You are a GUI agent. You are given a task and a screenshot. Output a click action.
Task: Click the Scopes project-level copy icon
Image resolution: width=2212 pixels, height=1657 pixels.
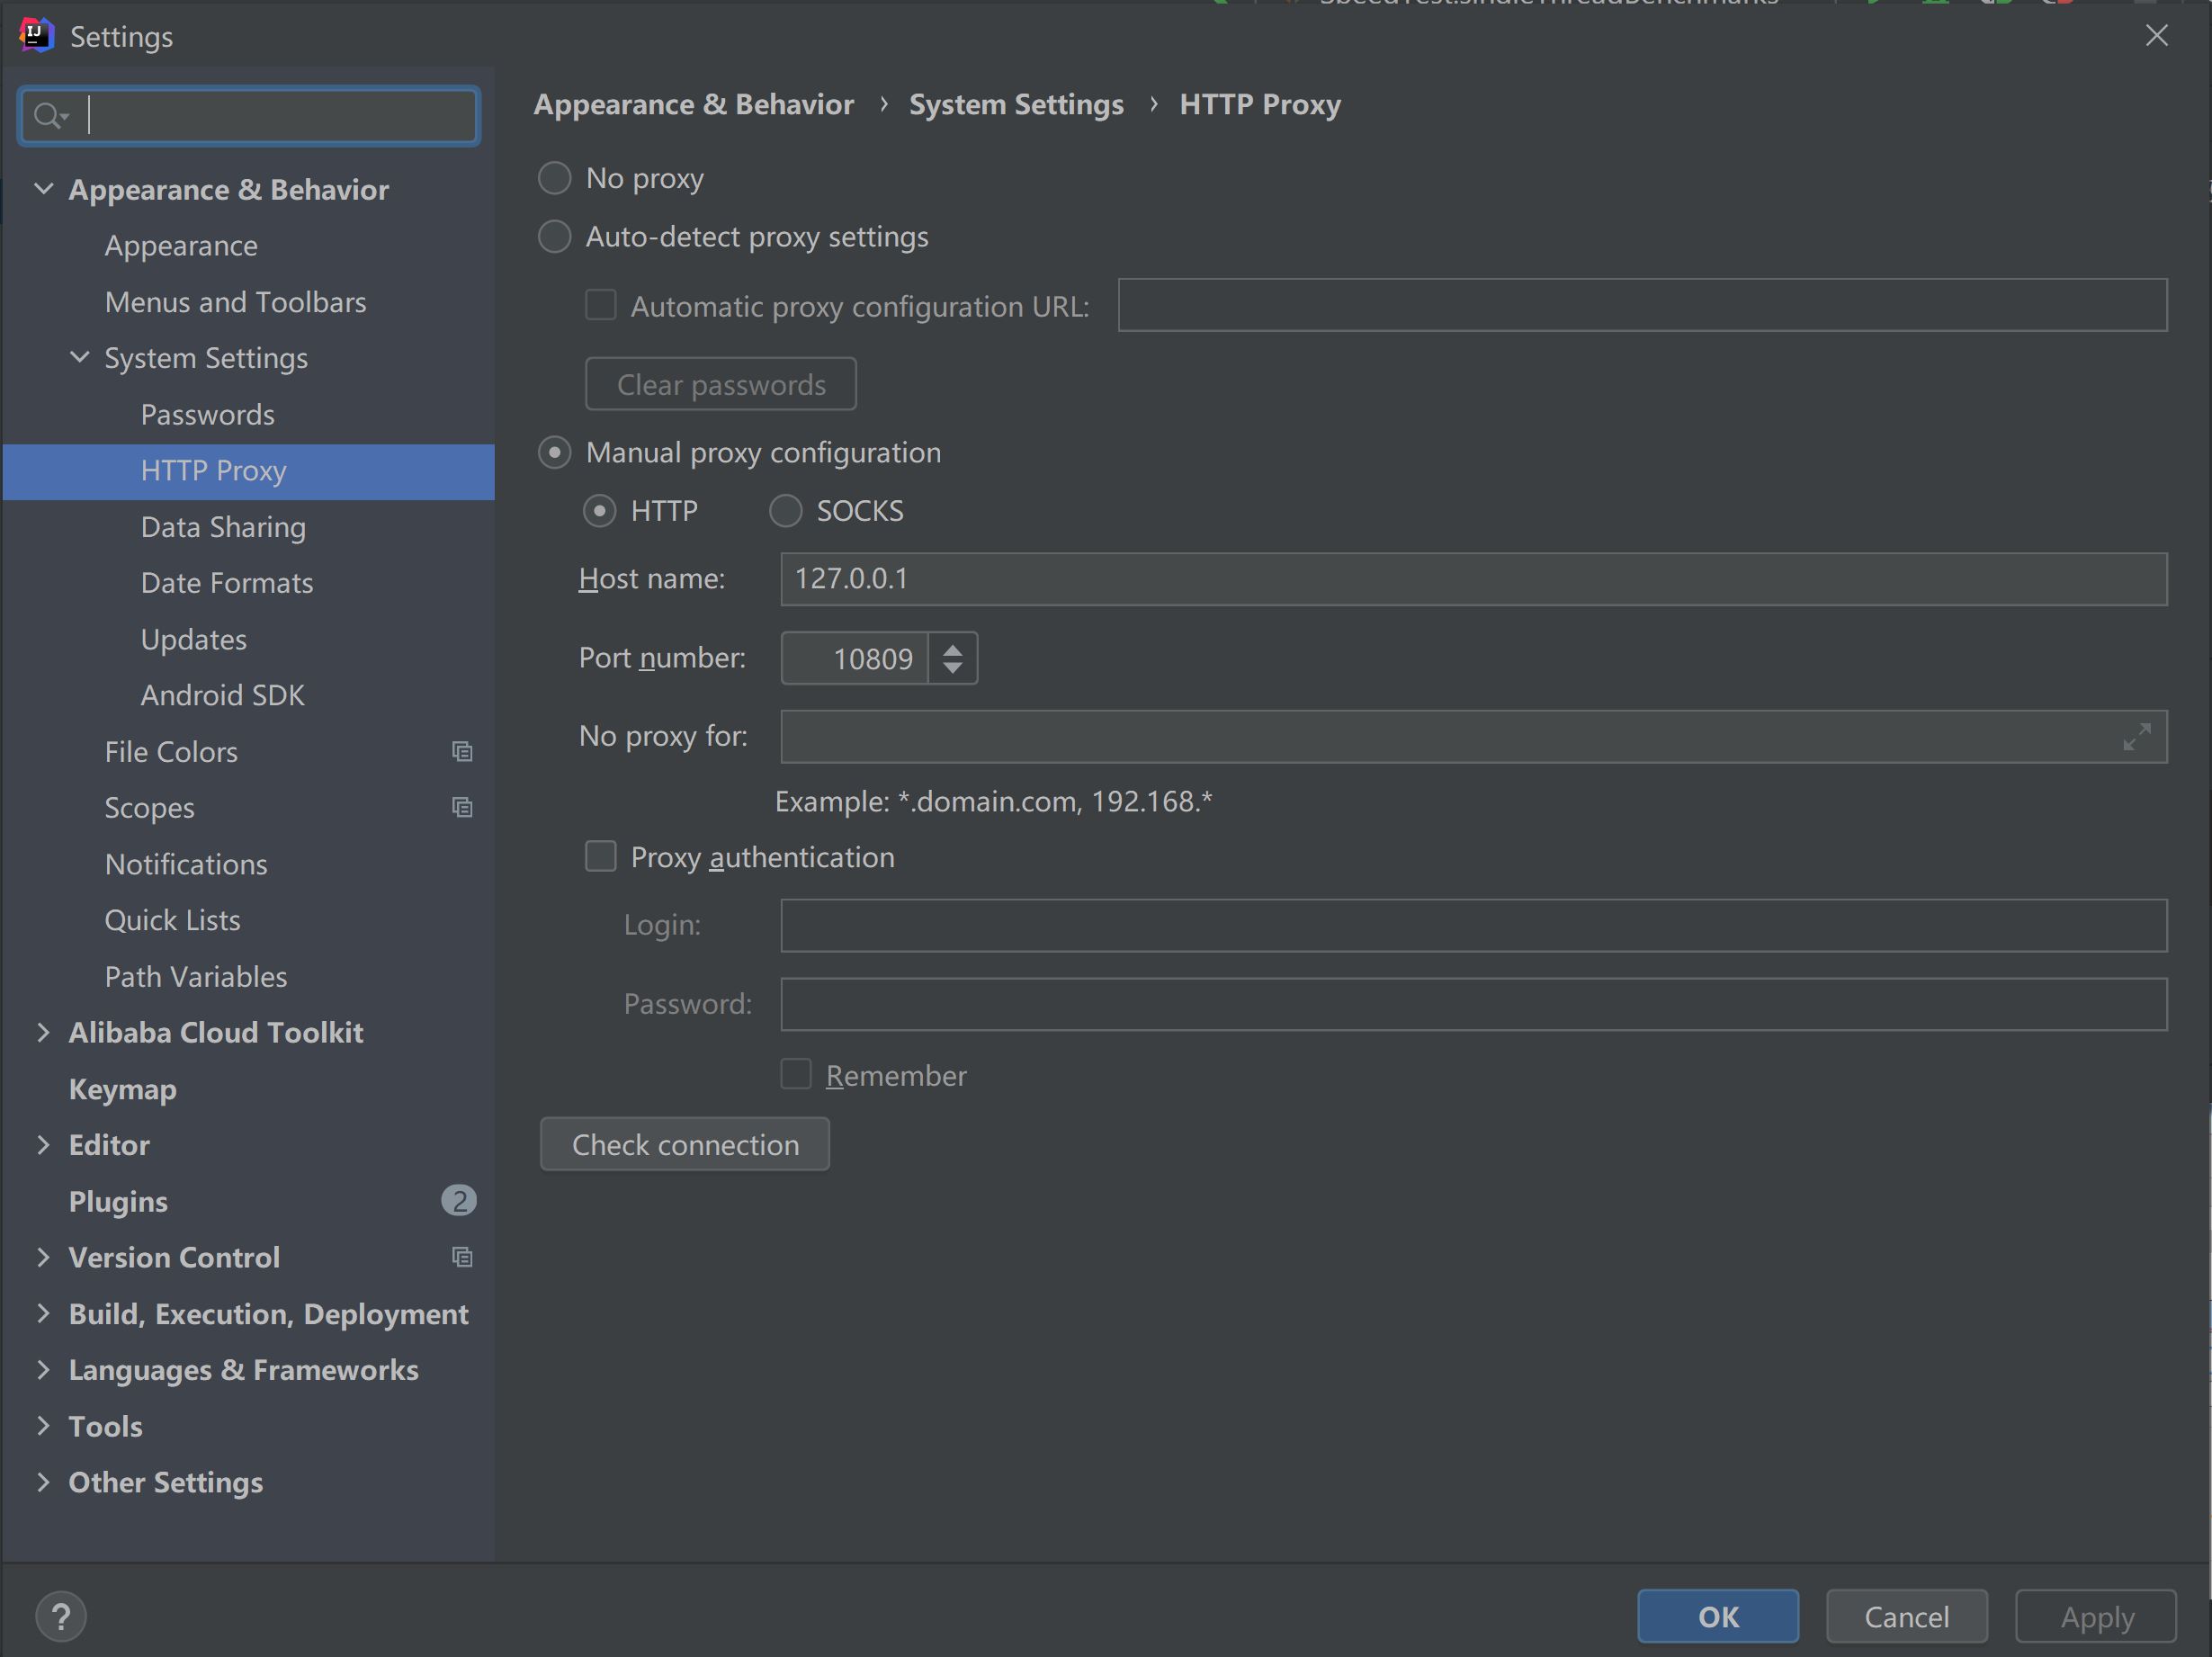[x=462, y=807]
